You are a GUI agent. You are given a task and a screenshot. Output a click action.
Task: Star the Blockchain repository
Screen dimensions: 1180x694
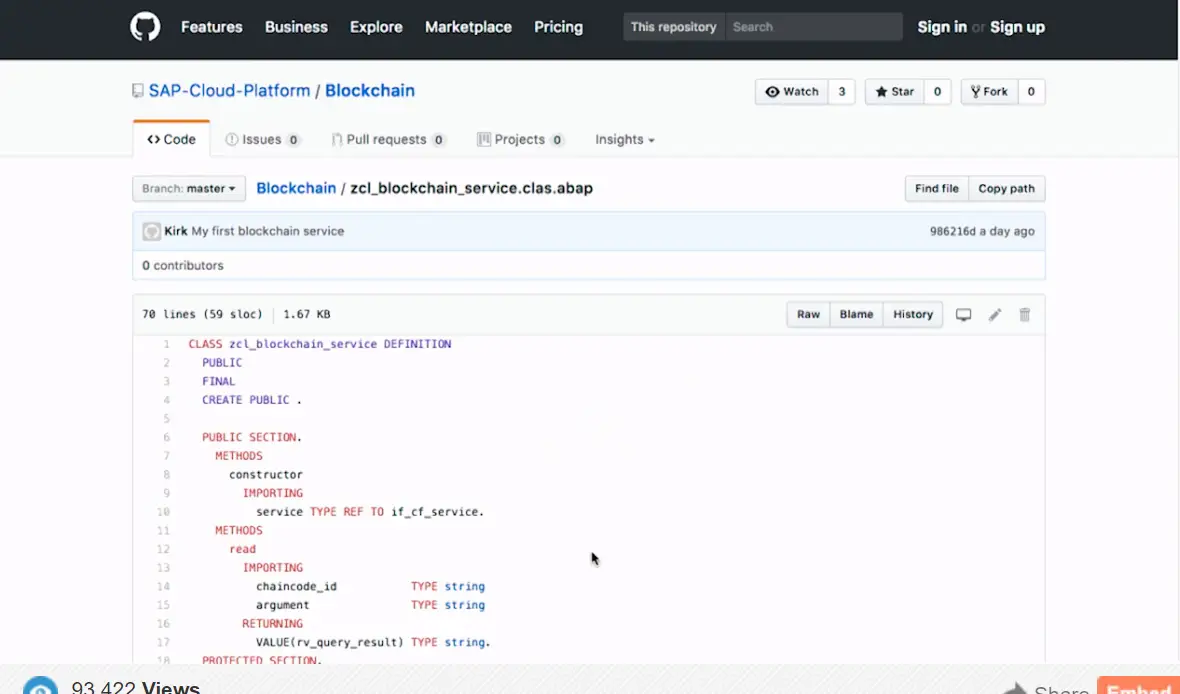point(895,92)
